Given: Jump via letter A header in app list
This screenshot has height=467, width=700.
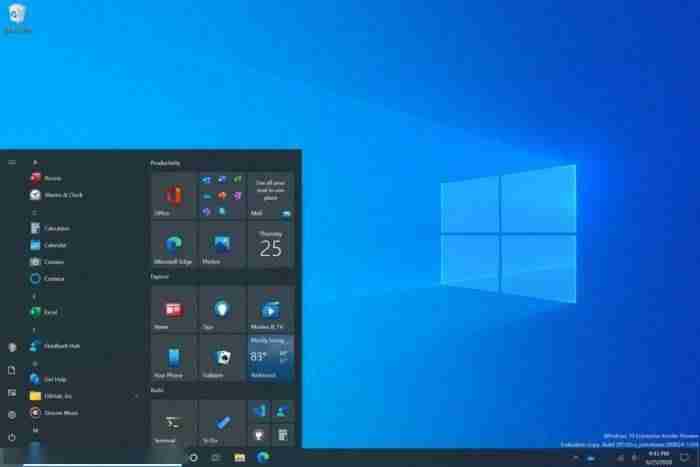Looking at the screenshot, I should (x=35, y=163).
